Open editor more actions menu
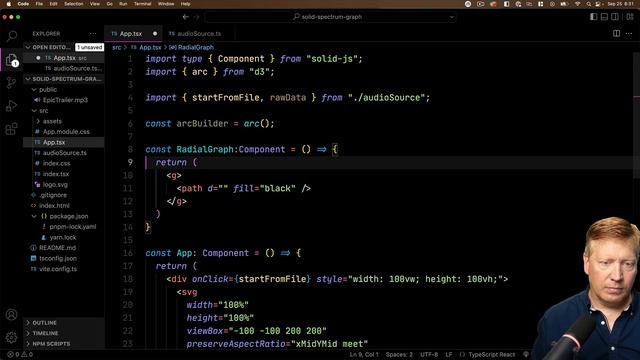Screen dimensions: 640x360 629,33
